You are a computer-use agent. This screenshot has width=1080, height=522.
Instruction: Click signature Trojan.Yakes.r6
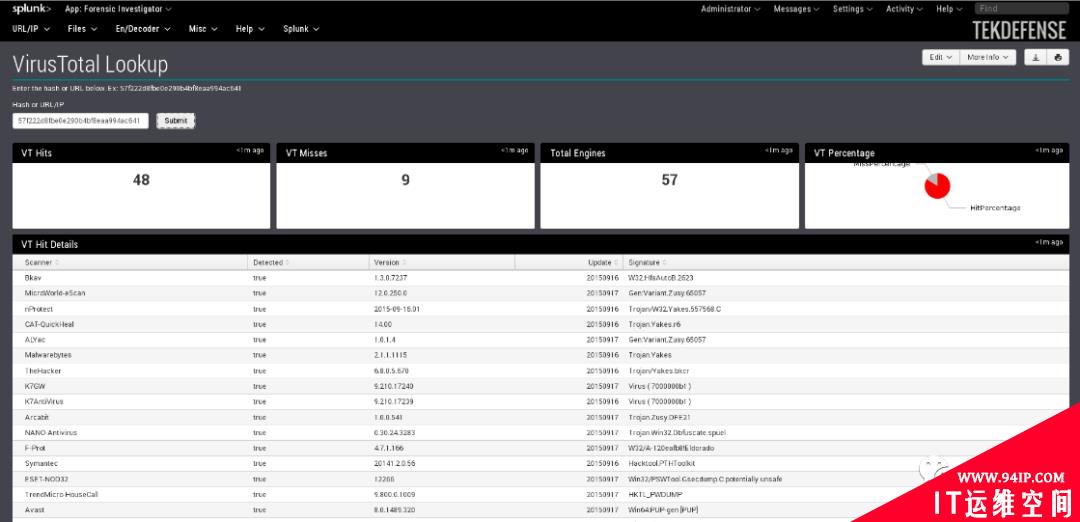655,324
